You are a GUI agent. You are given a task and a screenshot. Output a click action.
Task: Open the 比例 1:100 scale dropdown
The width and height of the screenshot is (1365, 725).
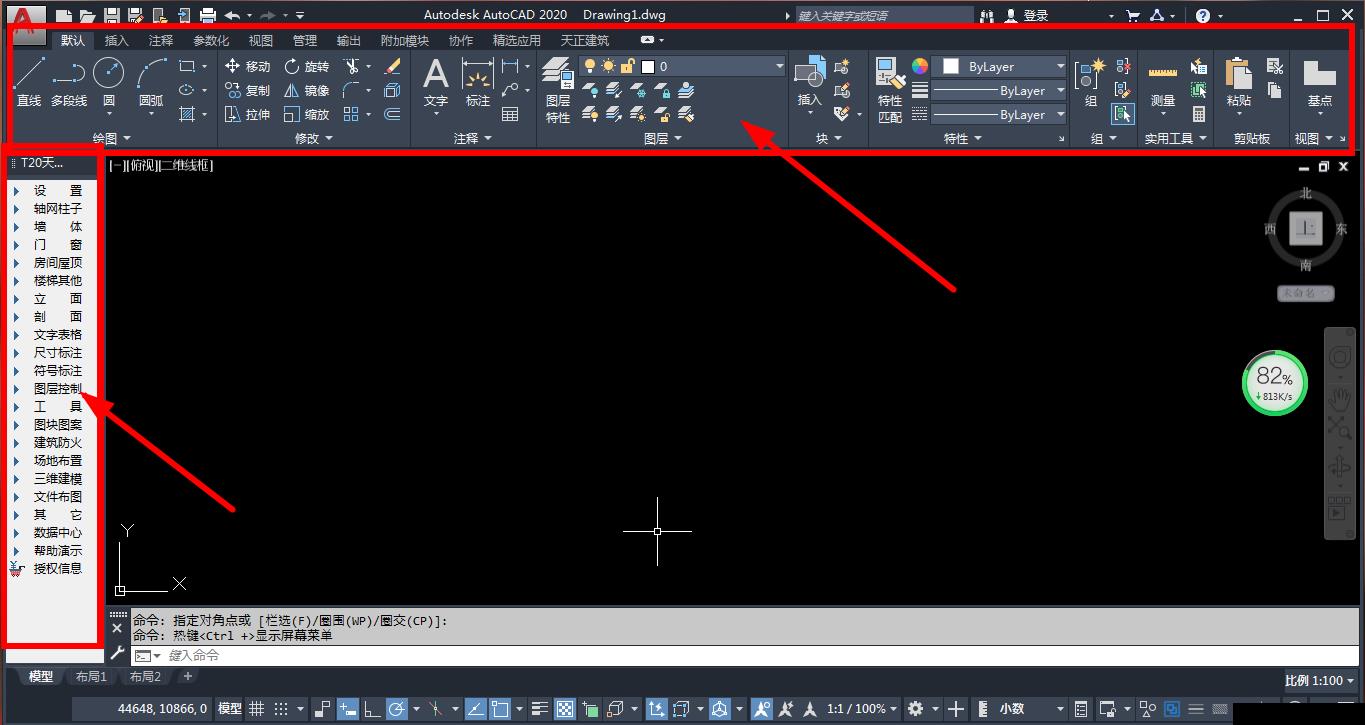click(1318, 680)
